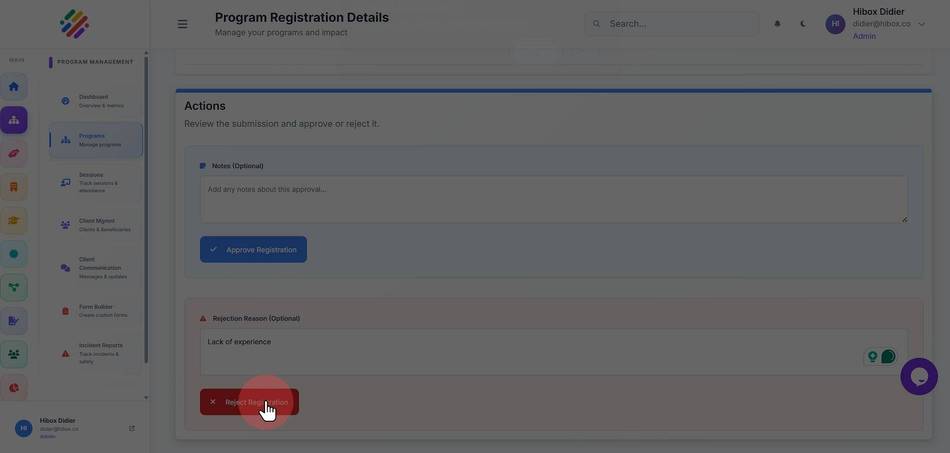Open the home icon in left rail

pyautogui.click(x=13, y=87)
